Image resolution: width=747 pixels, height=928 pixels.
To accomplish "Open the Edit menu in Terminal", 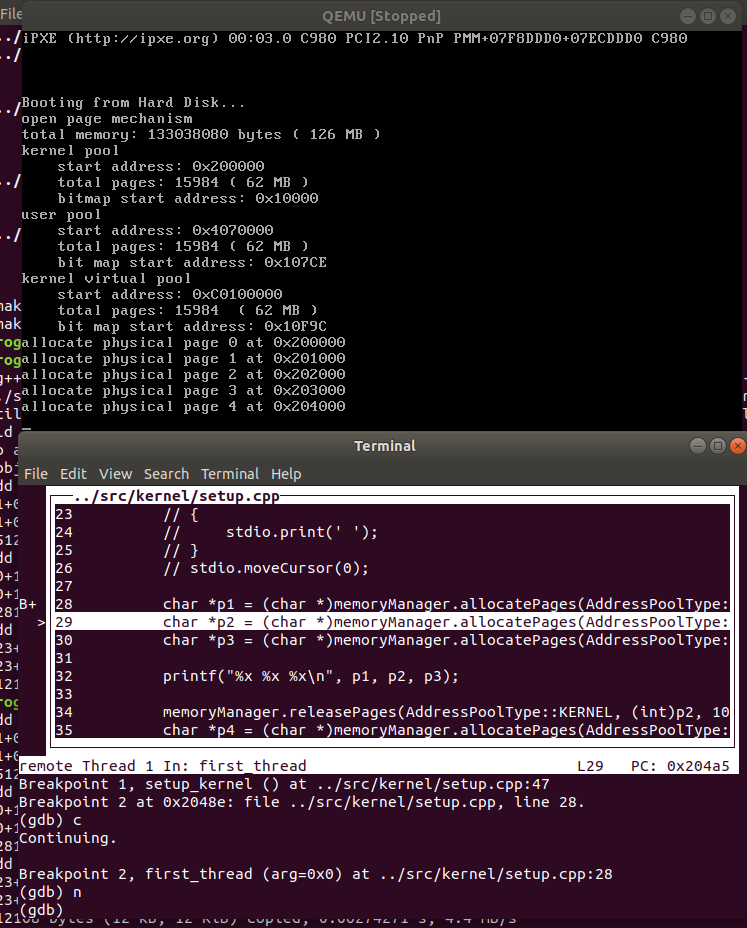I will click(x=73, y=474).
